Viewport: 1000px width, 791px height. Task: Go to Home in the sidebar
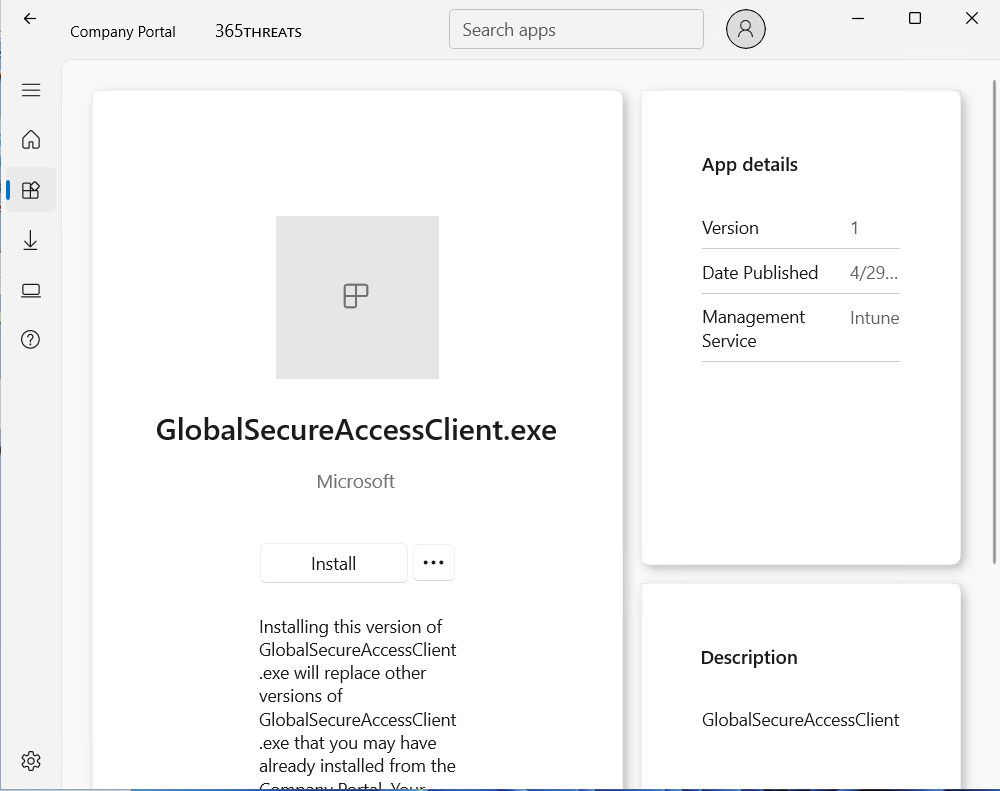31,140
